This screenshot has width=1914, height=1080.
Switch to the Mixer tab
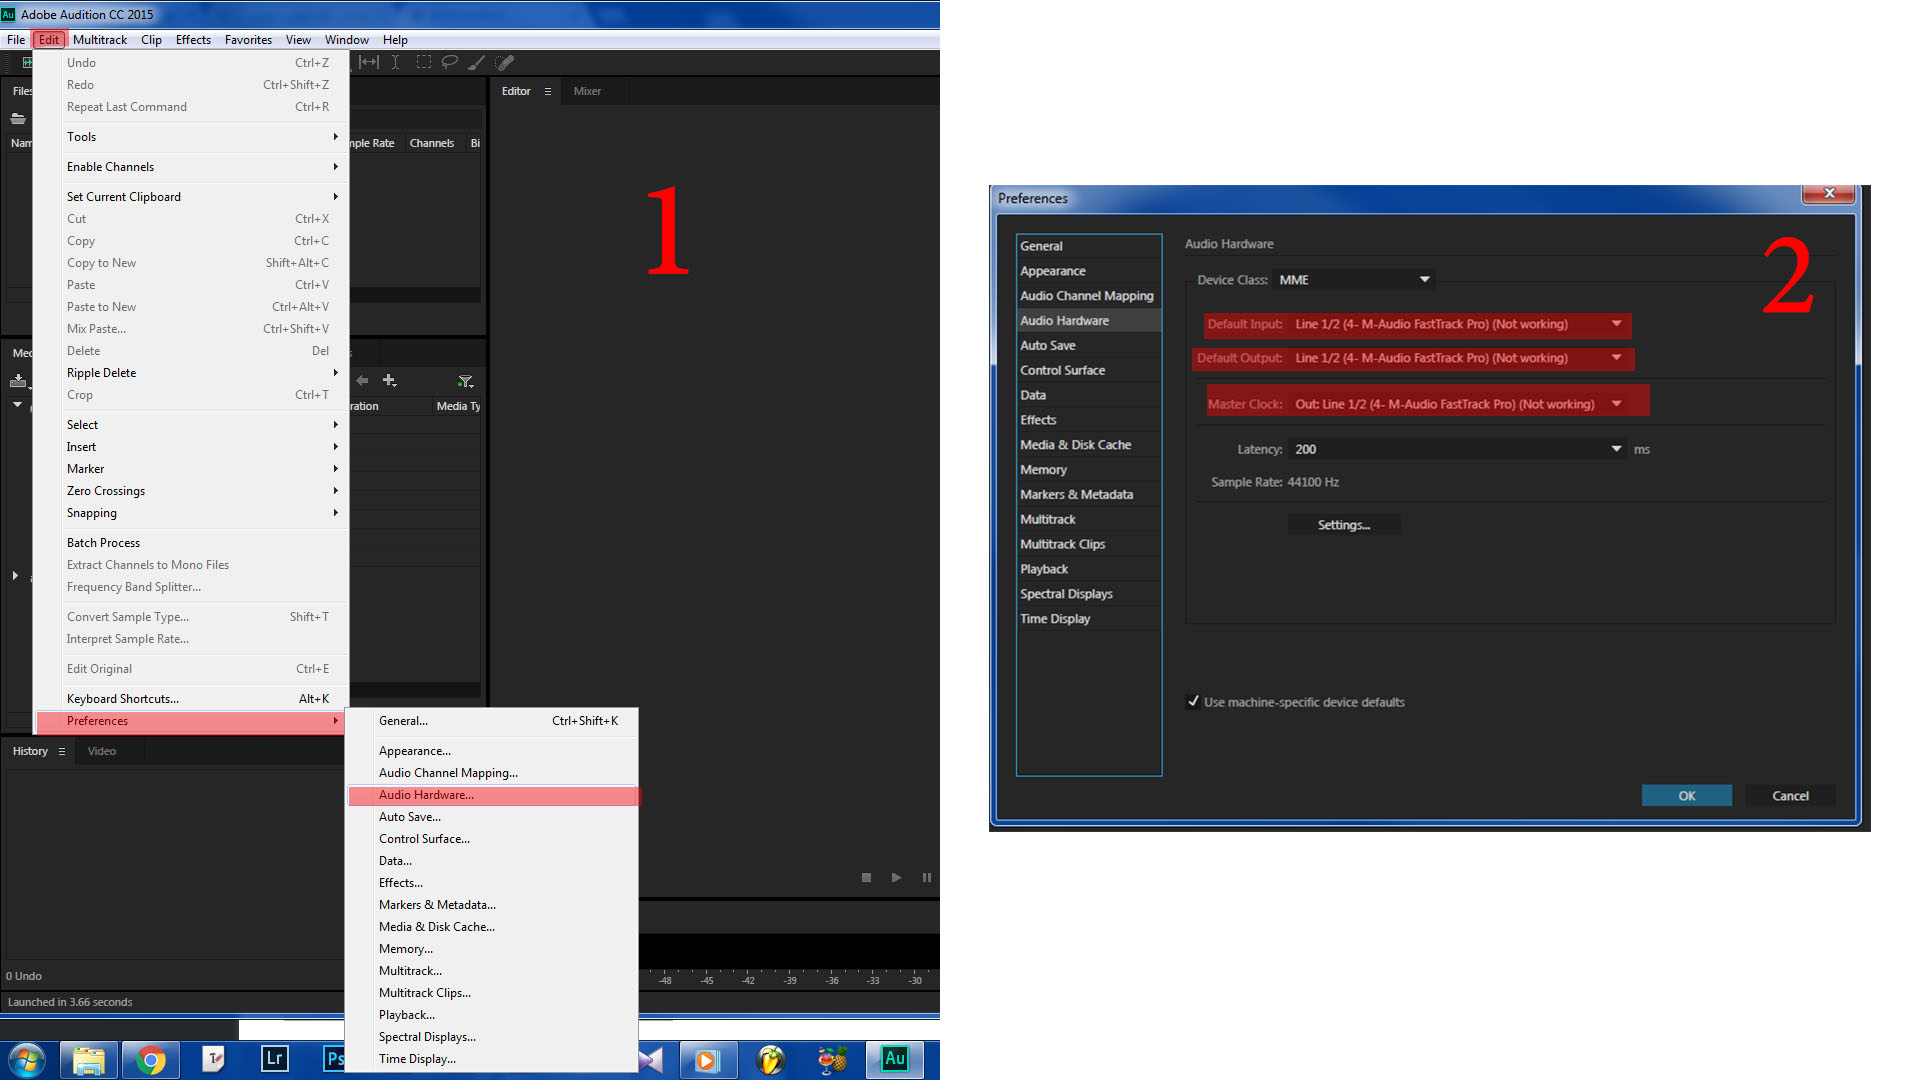tap(587, 91)
